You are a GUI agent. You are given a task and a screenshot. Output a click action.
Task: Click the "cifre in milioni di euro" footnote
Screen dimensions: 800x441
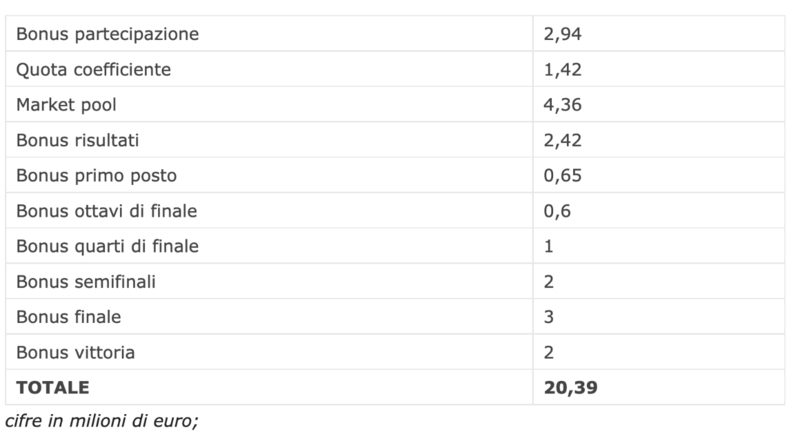(x=102, y=421)
